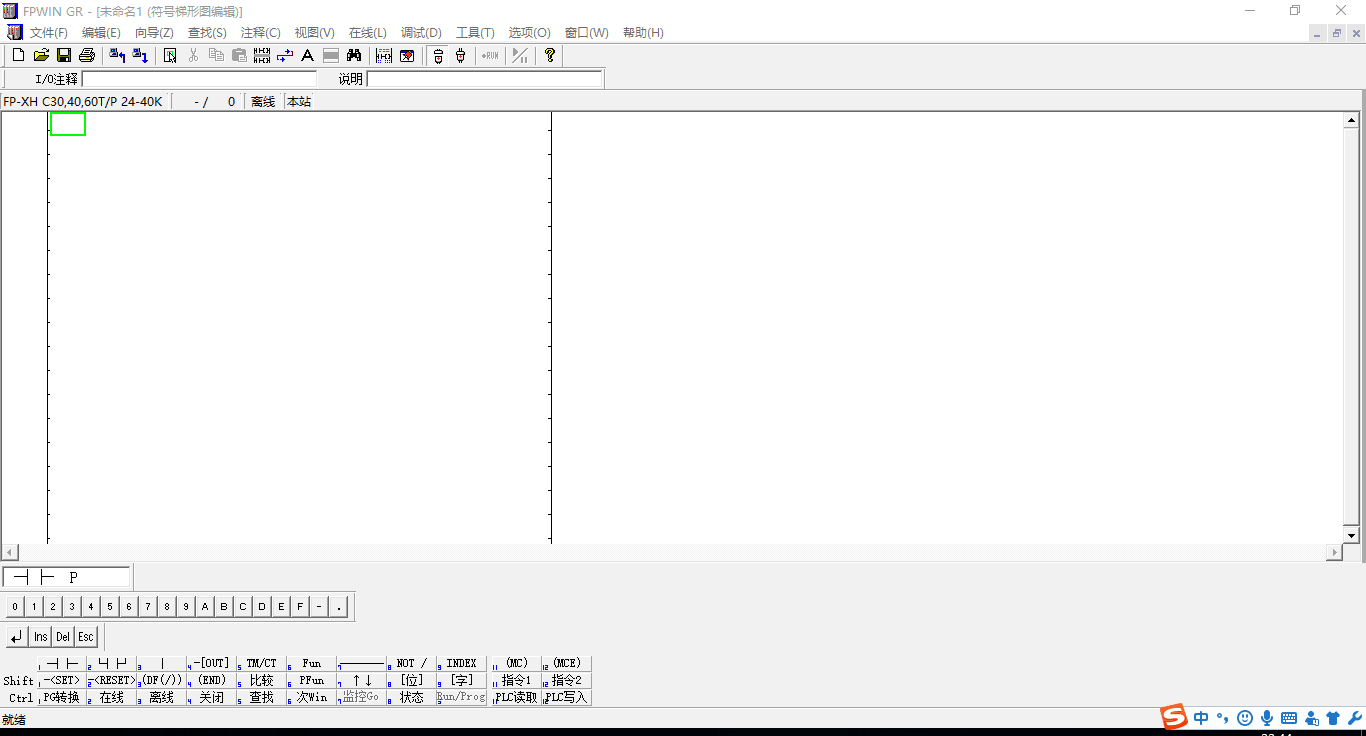Click the red-blue arrows convert icon
1366x736 pixels.
coord(284,56)
